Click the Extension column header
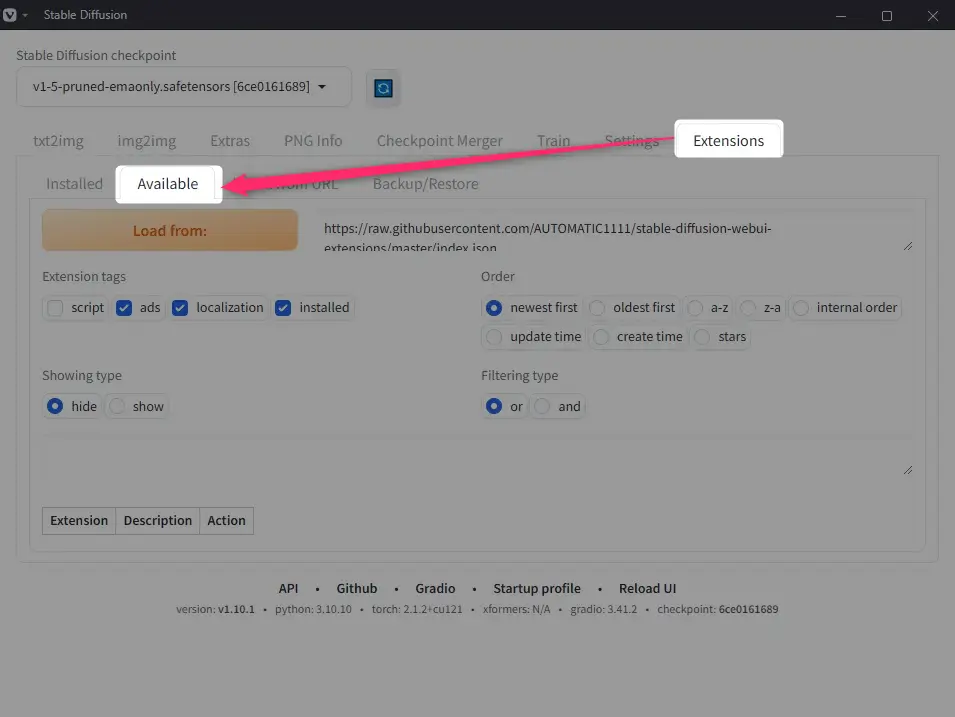This screenshot has height=717, width=955. pos(79,520)
